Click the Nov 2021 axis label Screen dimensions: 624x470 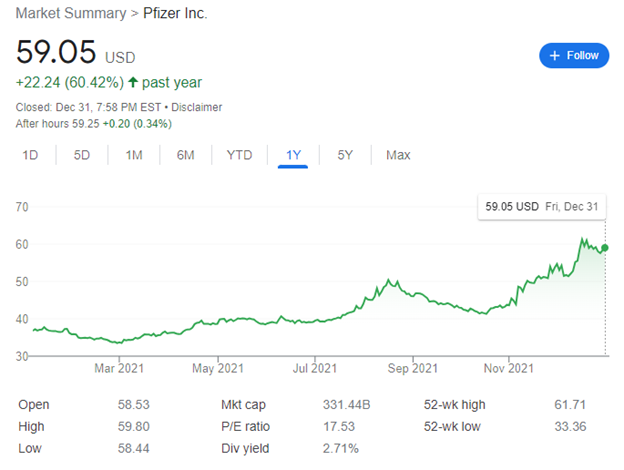coord(509,368)
